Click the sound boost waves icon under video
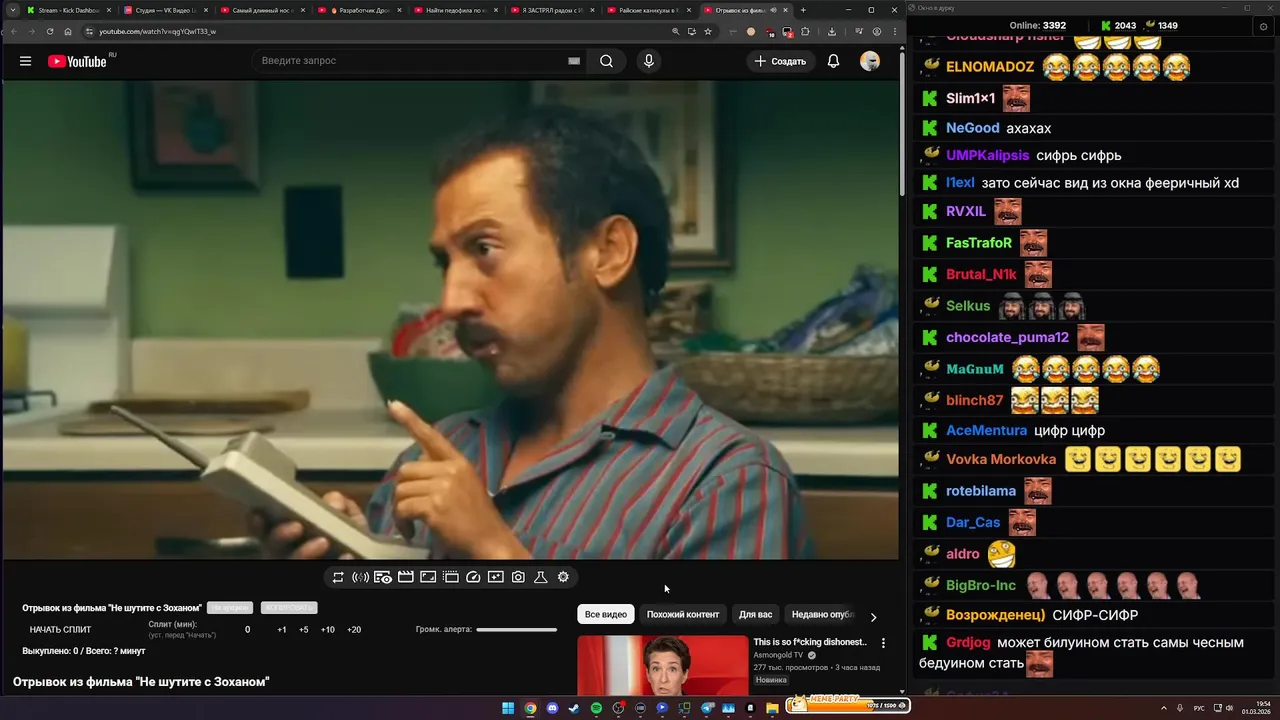1280x720 pixels. [360, 577]
